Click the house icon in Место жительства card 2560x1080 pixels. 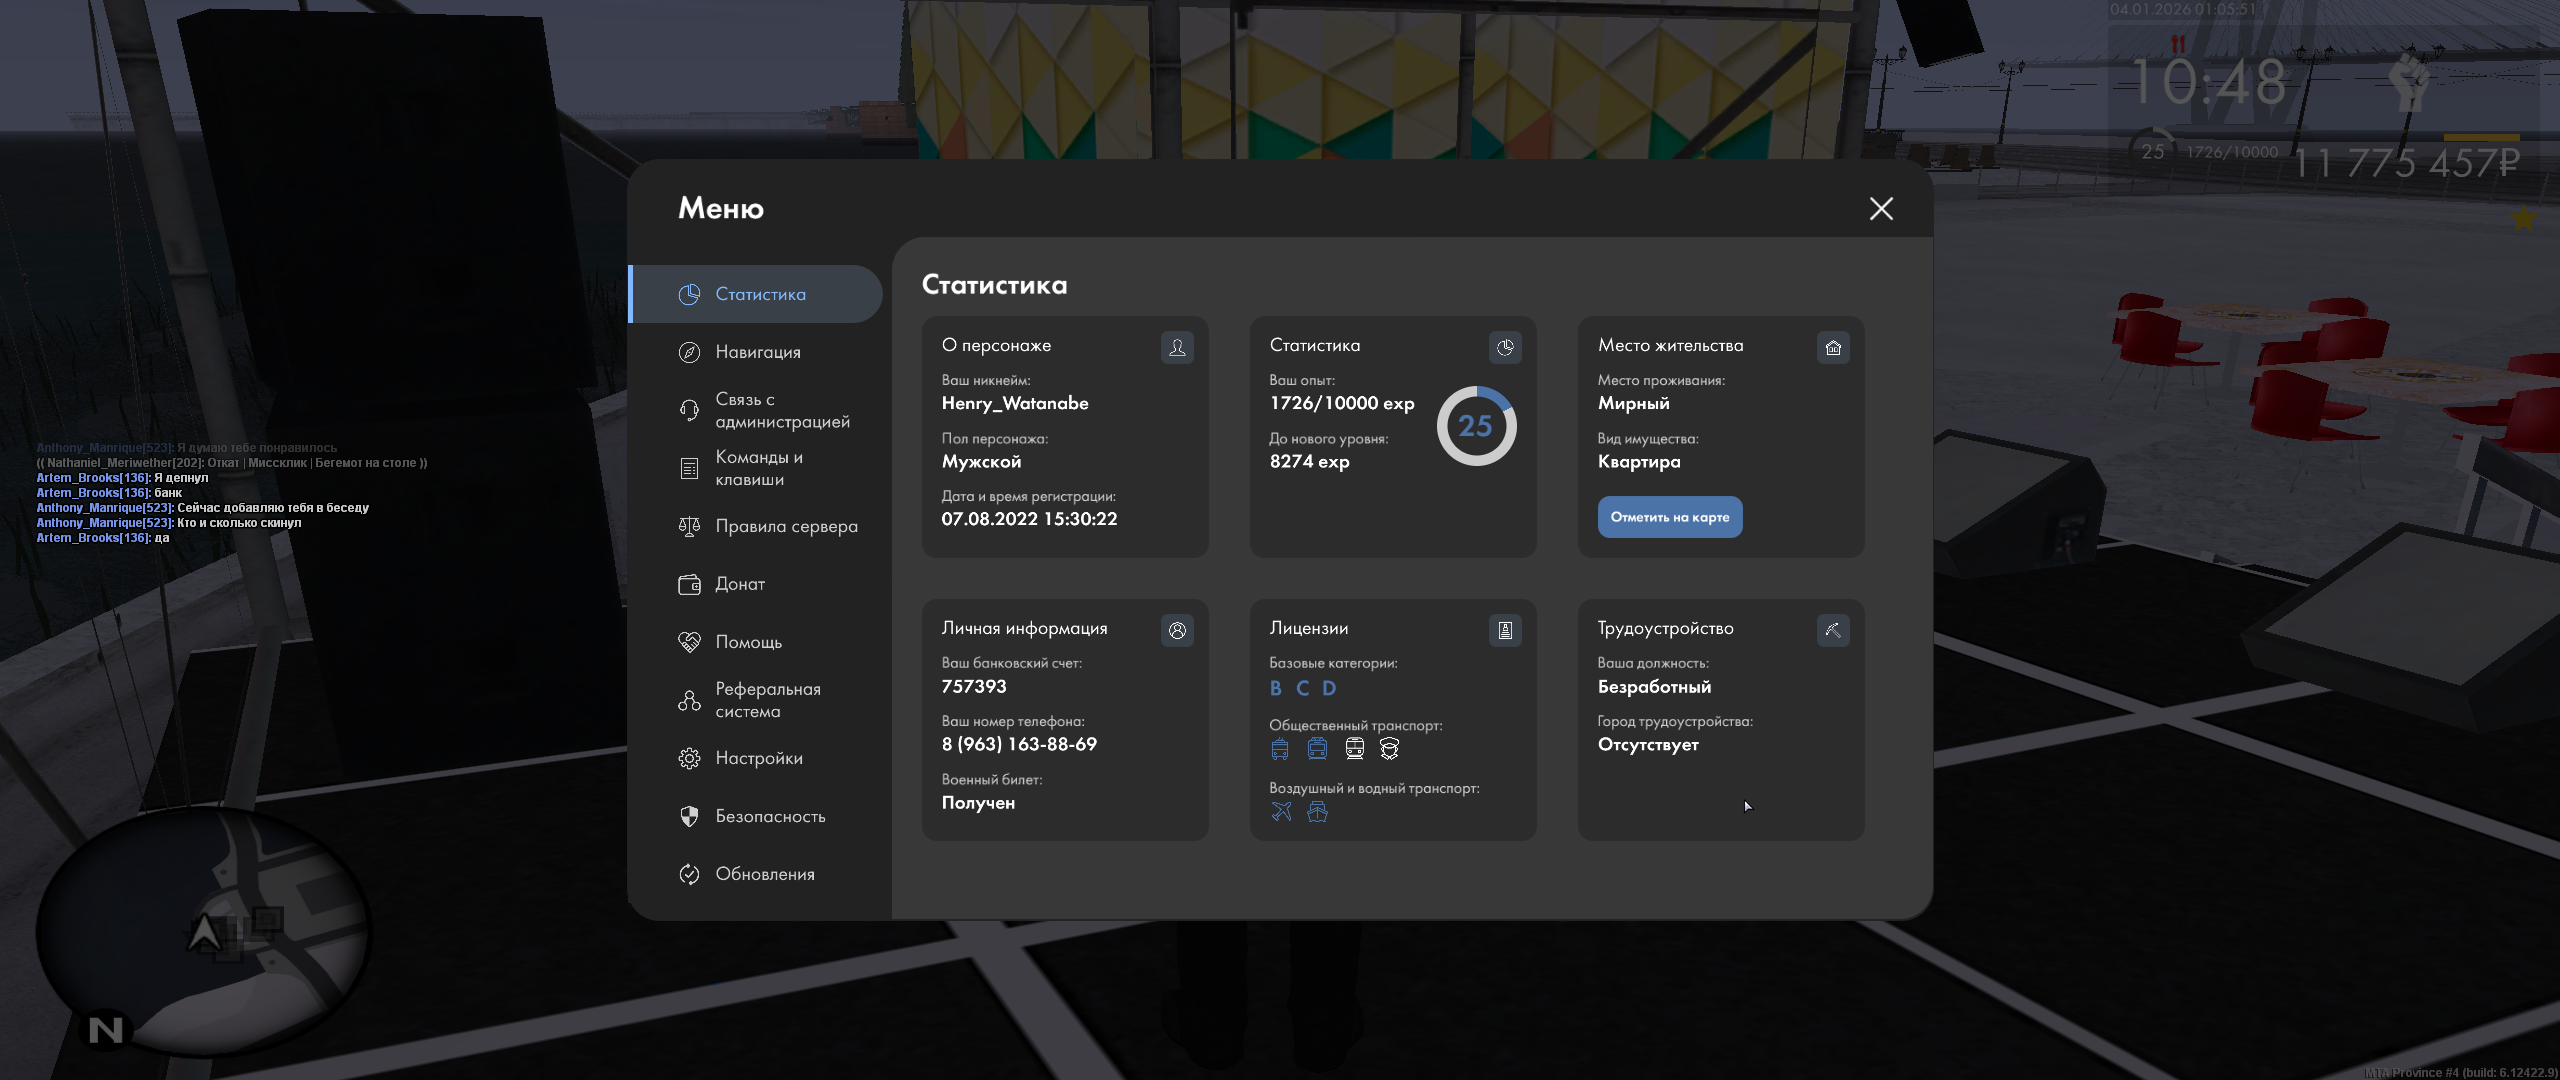(x=1833, y=347)
